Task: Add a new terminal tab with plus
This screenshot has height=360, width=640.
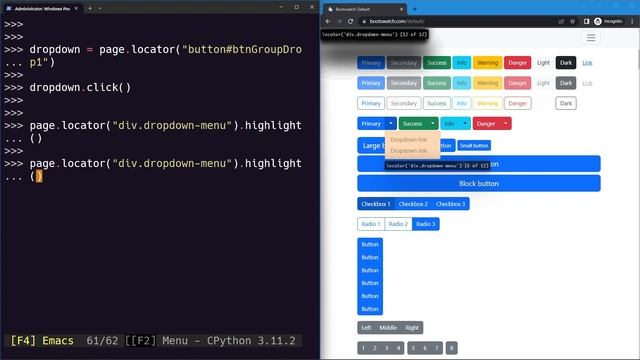Action: (90, 8)
